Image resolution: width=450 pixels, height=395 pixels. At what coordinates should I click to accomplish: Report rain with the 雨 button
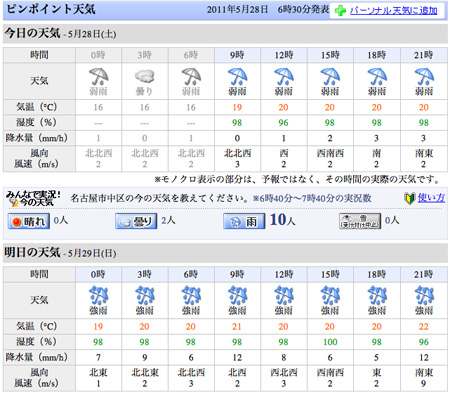pos(244,221)
